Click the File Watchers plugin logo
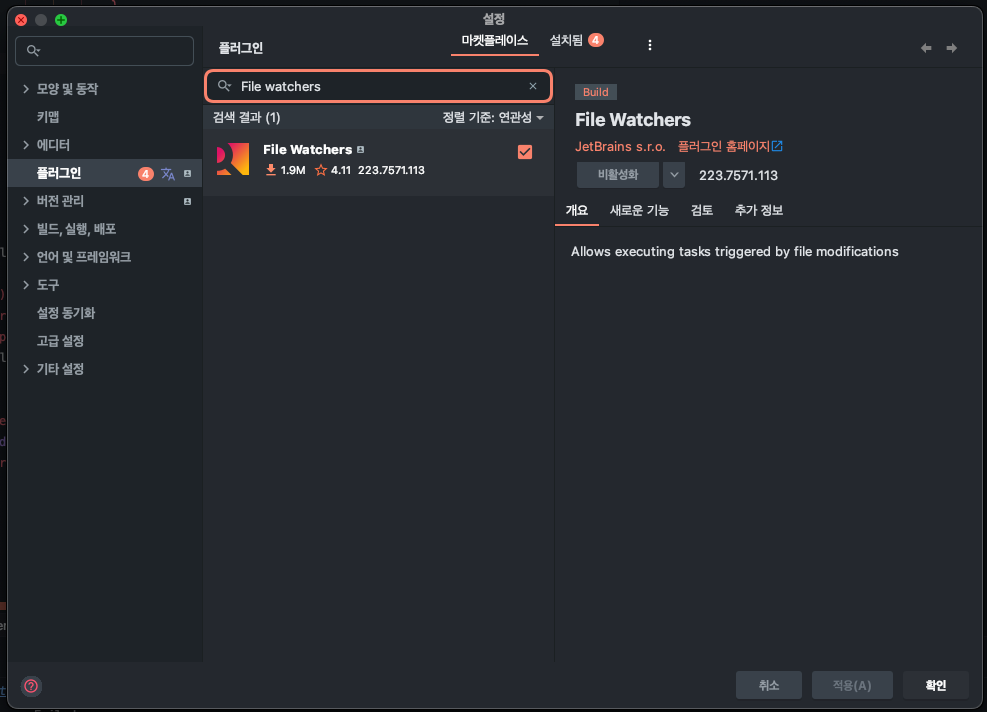 pos(233,159)
